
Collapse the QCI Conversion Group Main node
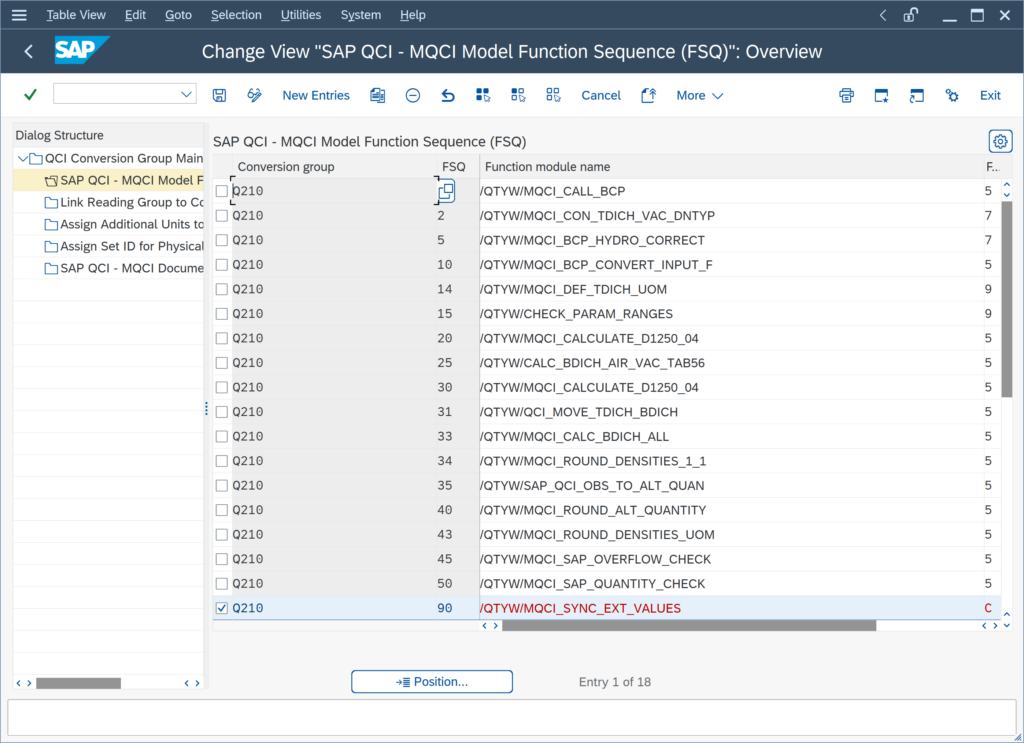23,158
